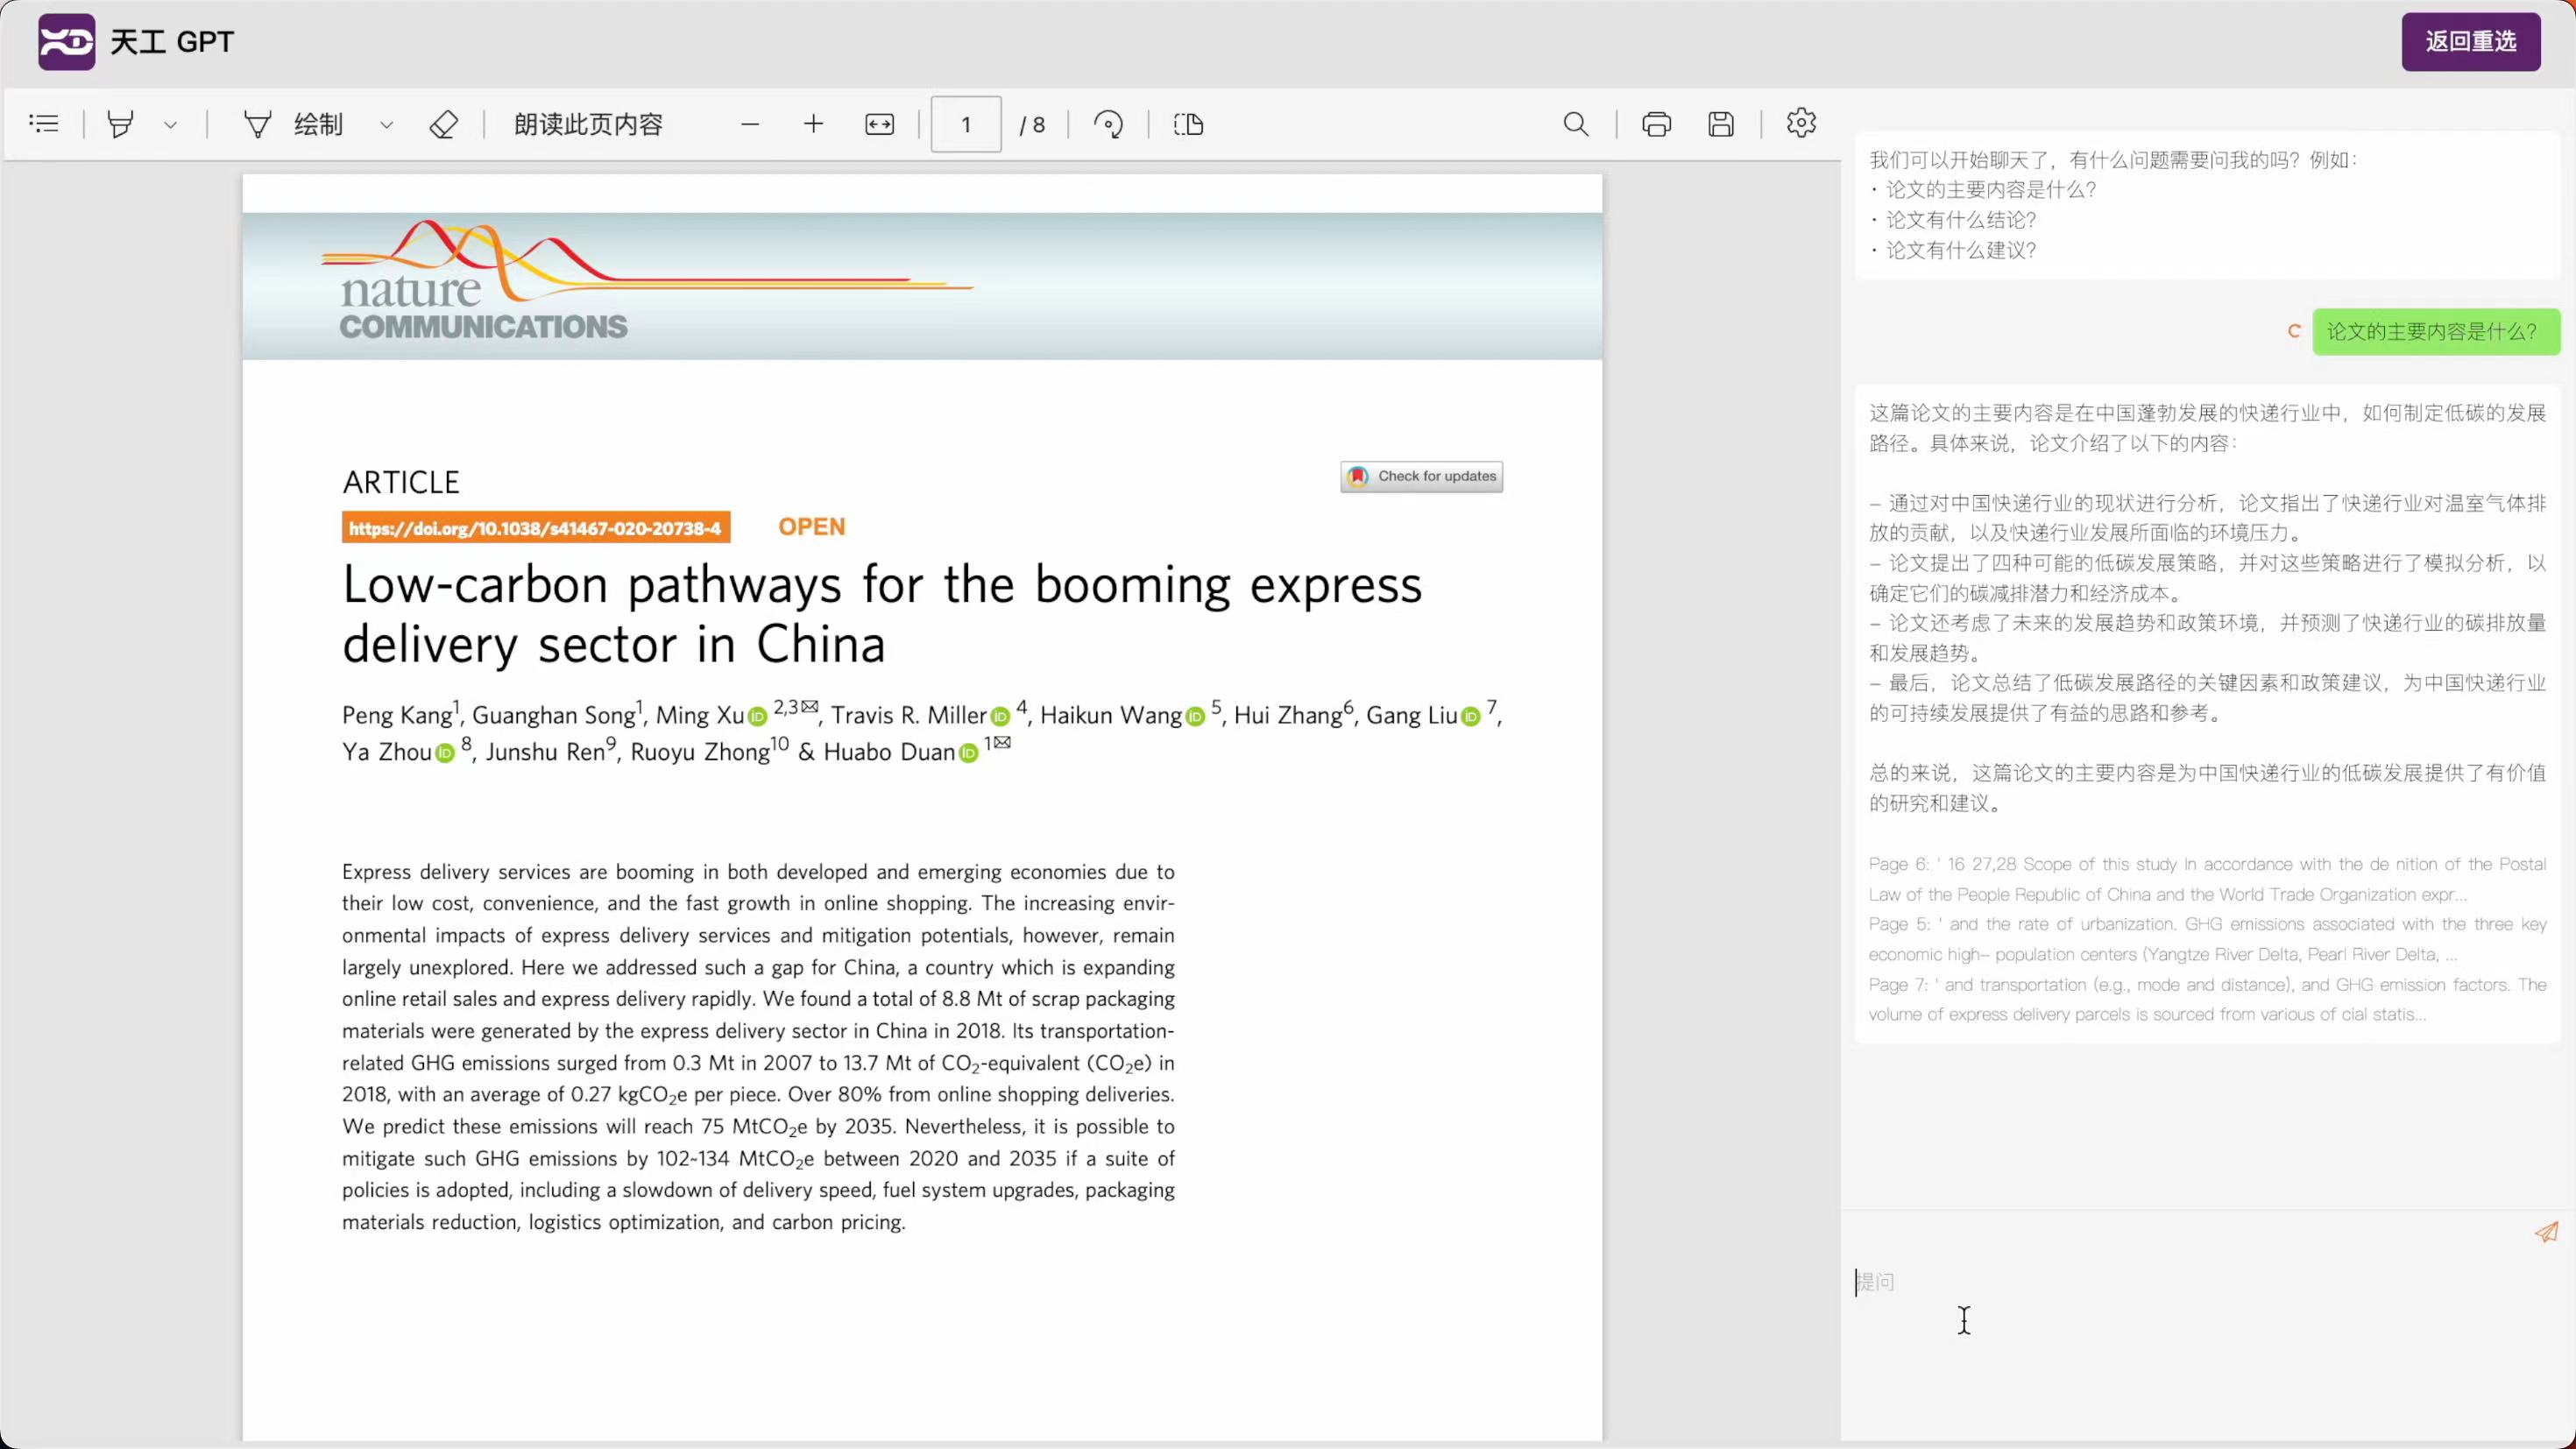
Task: Choose the eraser tool
Action: [x=443, y=124]
